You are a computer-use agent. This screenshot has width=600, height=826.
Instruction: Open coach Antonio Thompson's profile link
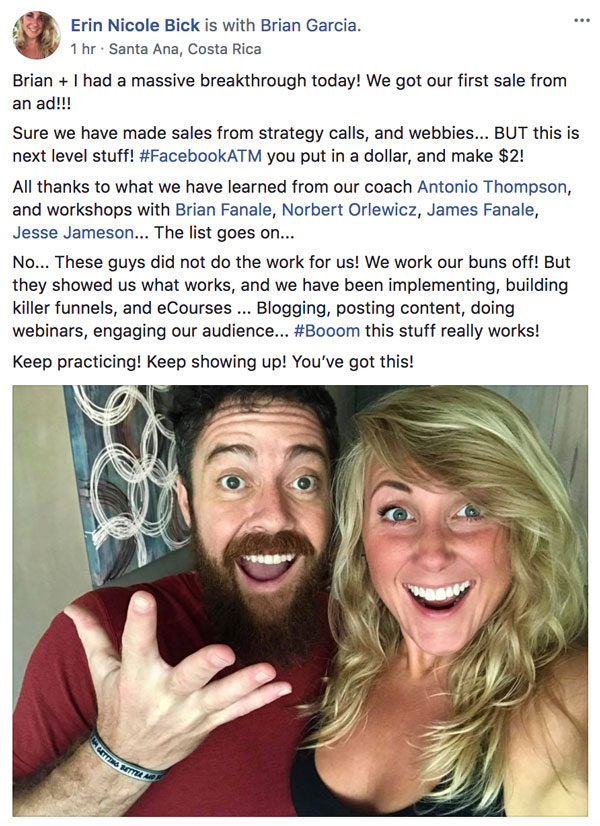coord(492,186)
